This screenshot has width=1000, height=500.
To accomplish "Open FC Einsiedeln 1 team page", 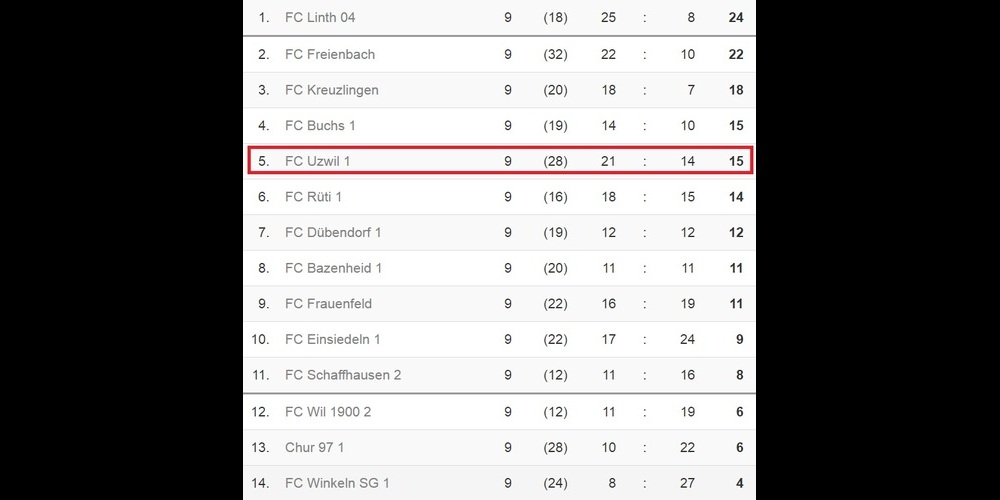I will click(333, 340).
